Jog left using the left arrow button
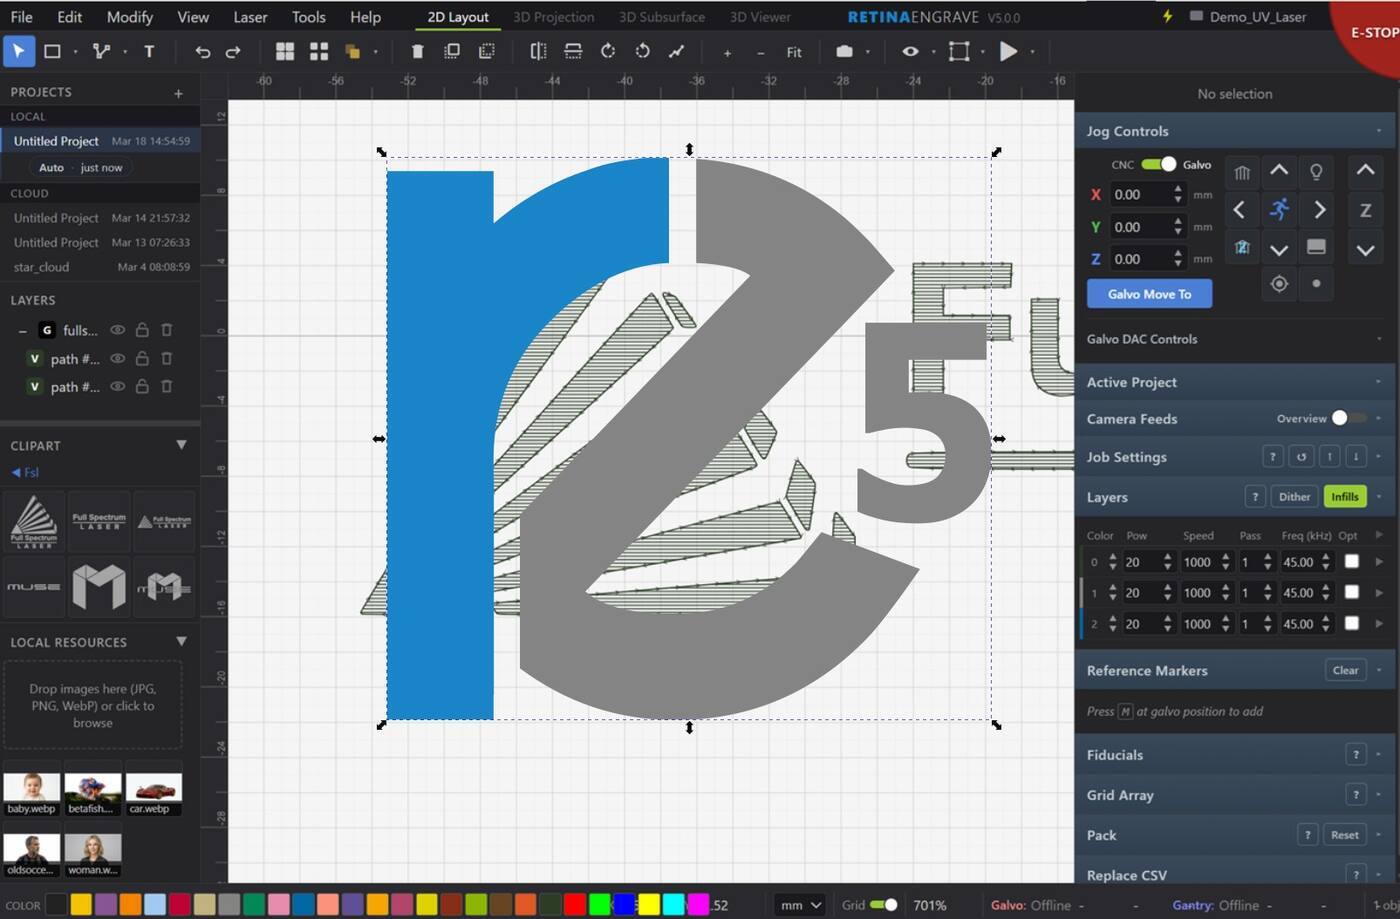1400x919 pixels. tap(1240, 210)
